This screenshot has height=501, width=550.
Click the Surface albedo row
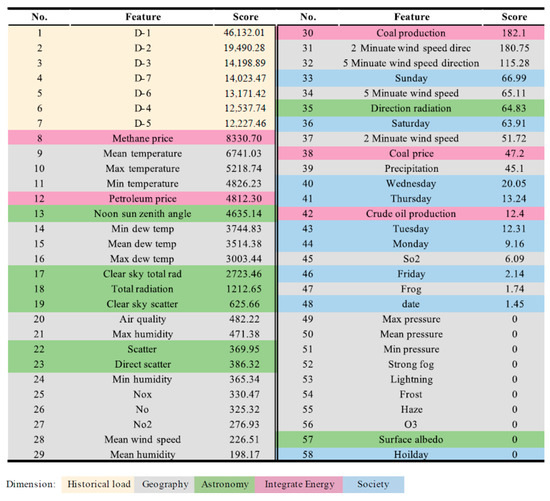click(x=411, y=439)
